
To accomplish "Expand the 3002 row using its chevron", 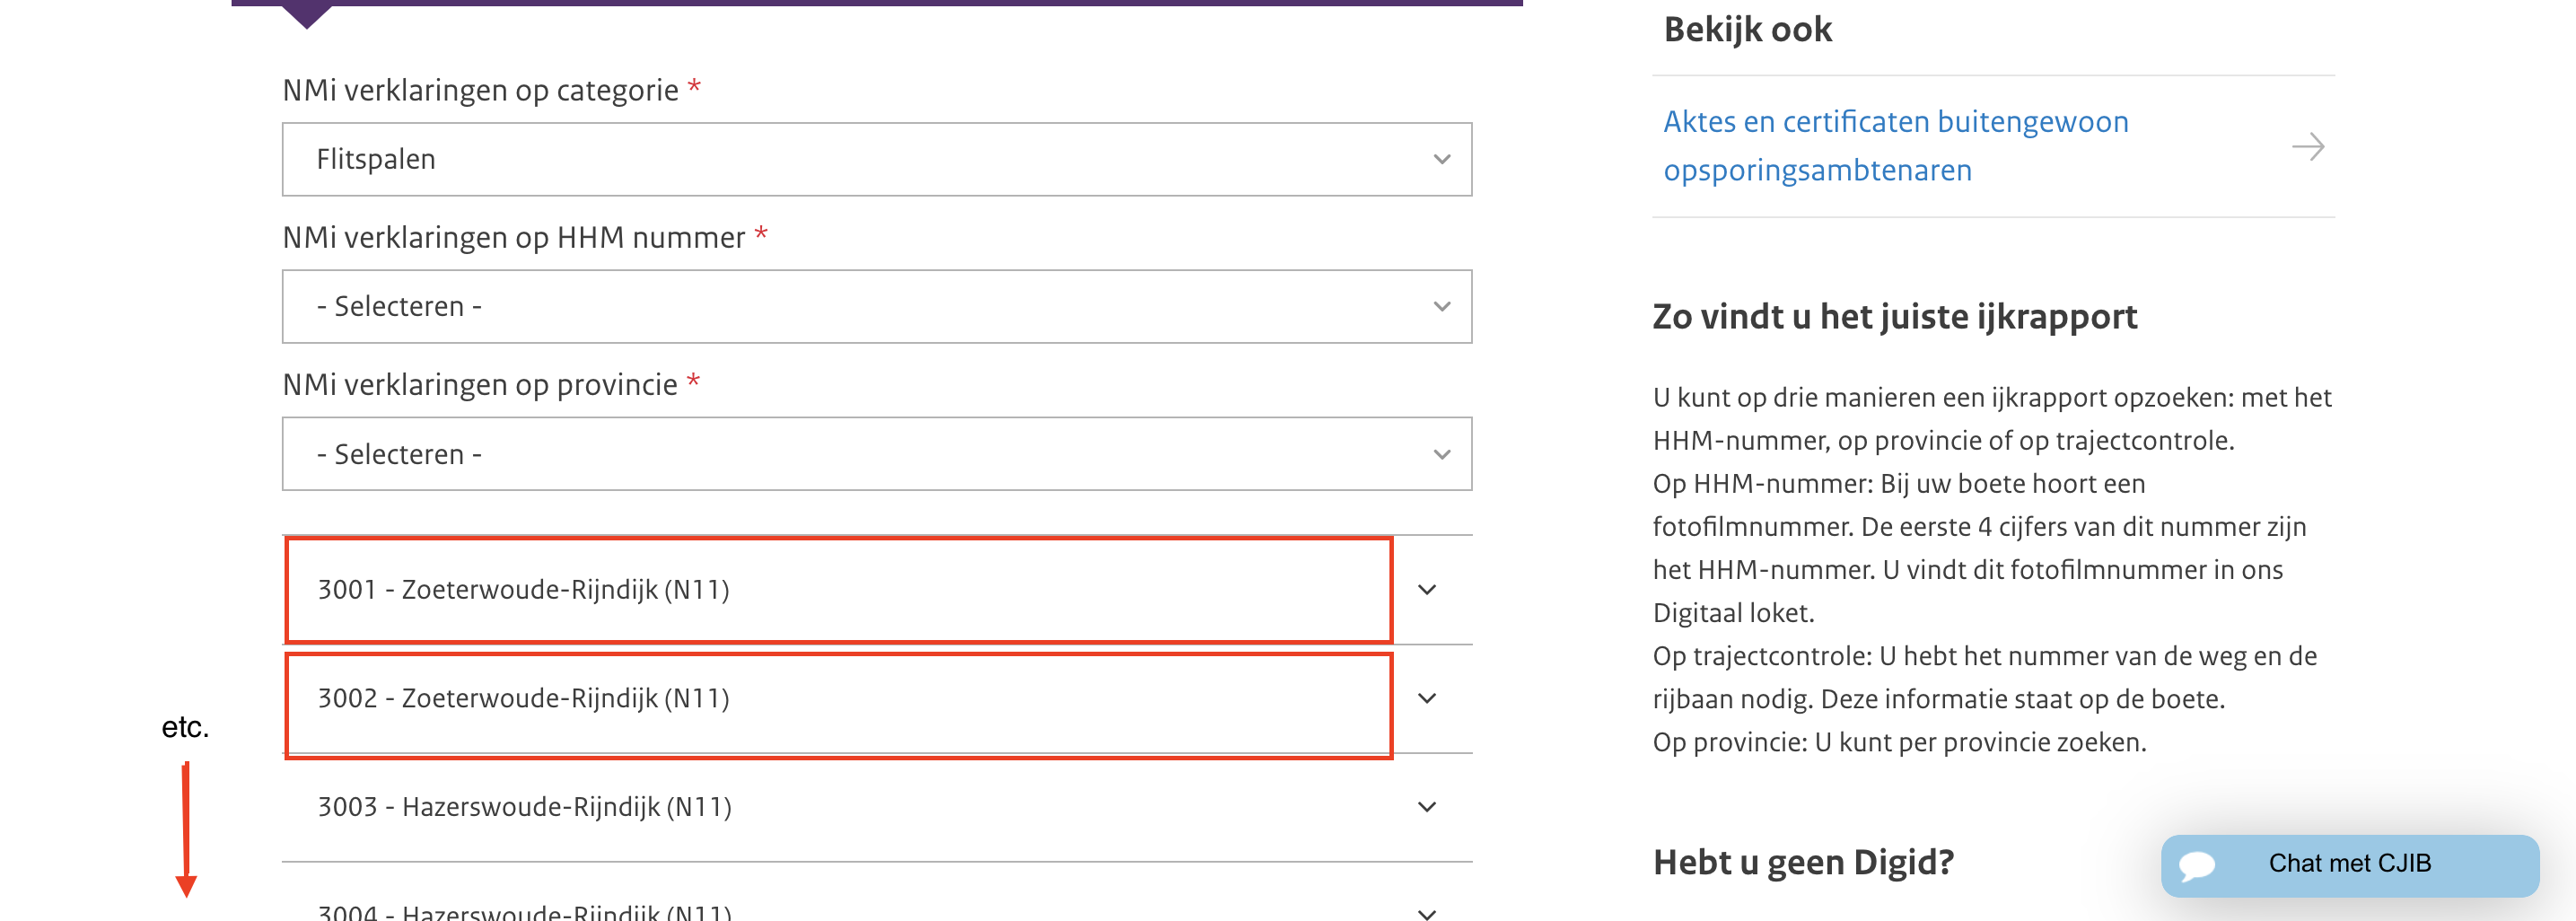I will point(1427,698).
